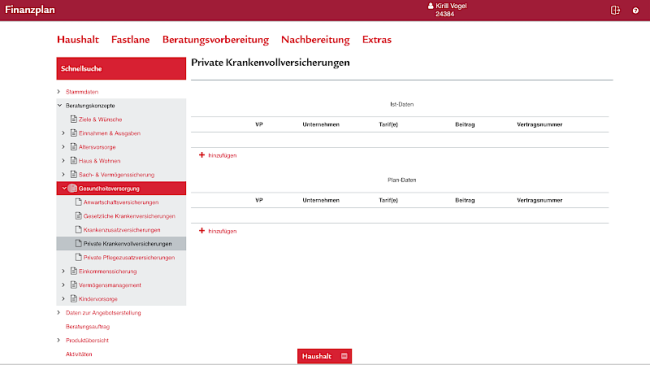The height and width of the screenshot is (365, 650).
Task: Select Private Pflegezusatzversicherungen tree item
Action: [129, 258]
